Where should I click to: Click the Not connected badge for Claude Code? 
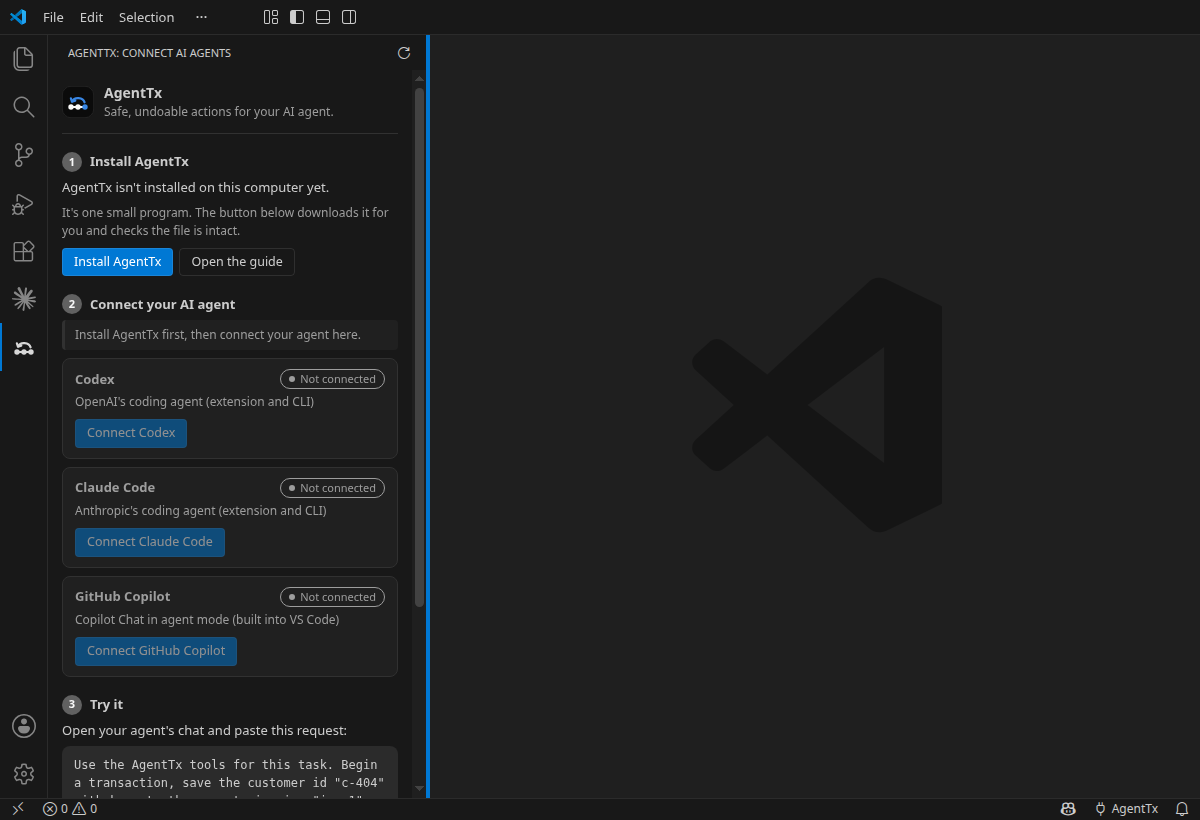(x=332, y=488)
